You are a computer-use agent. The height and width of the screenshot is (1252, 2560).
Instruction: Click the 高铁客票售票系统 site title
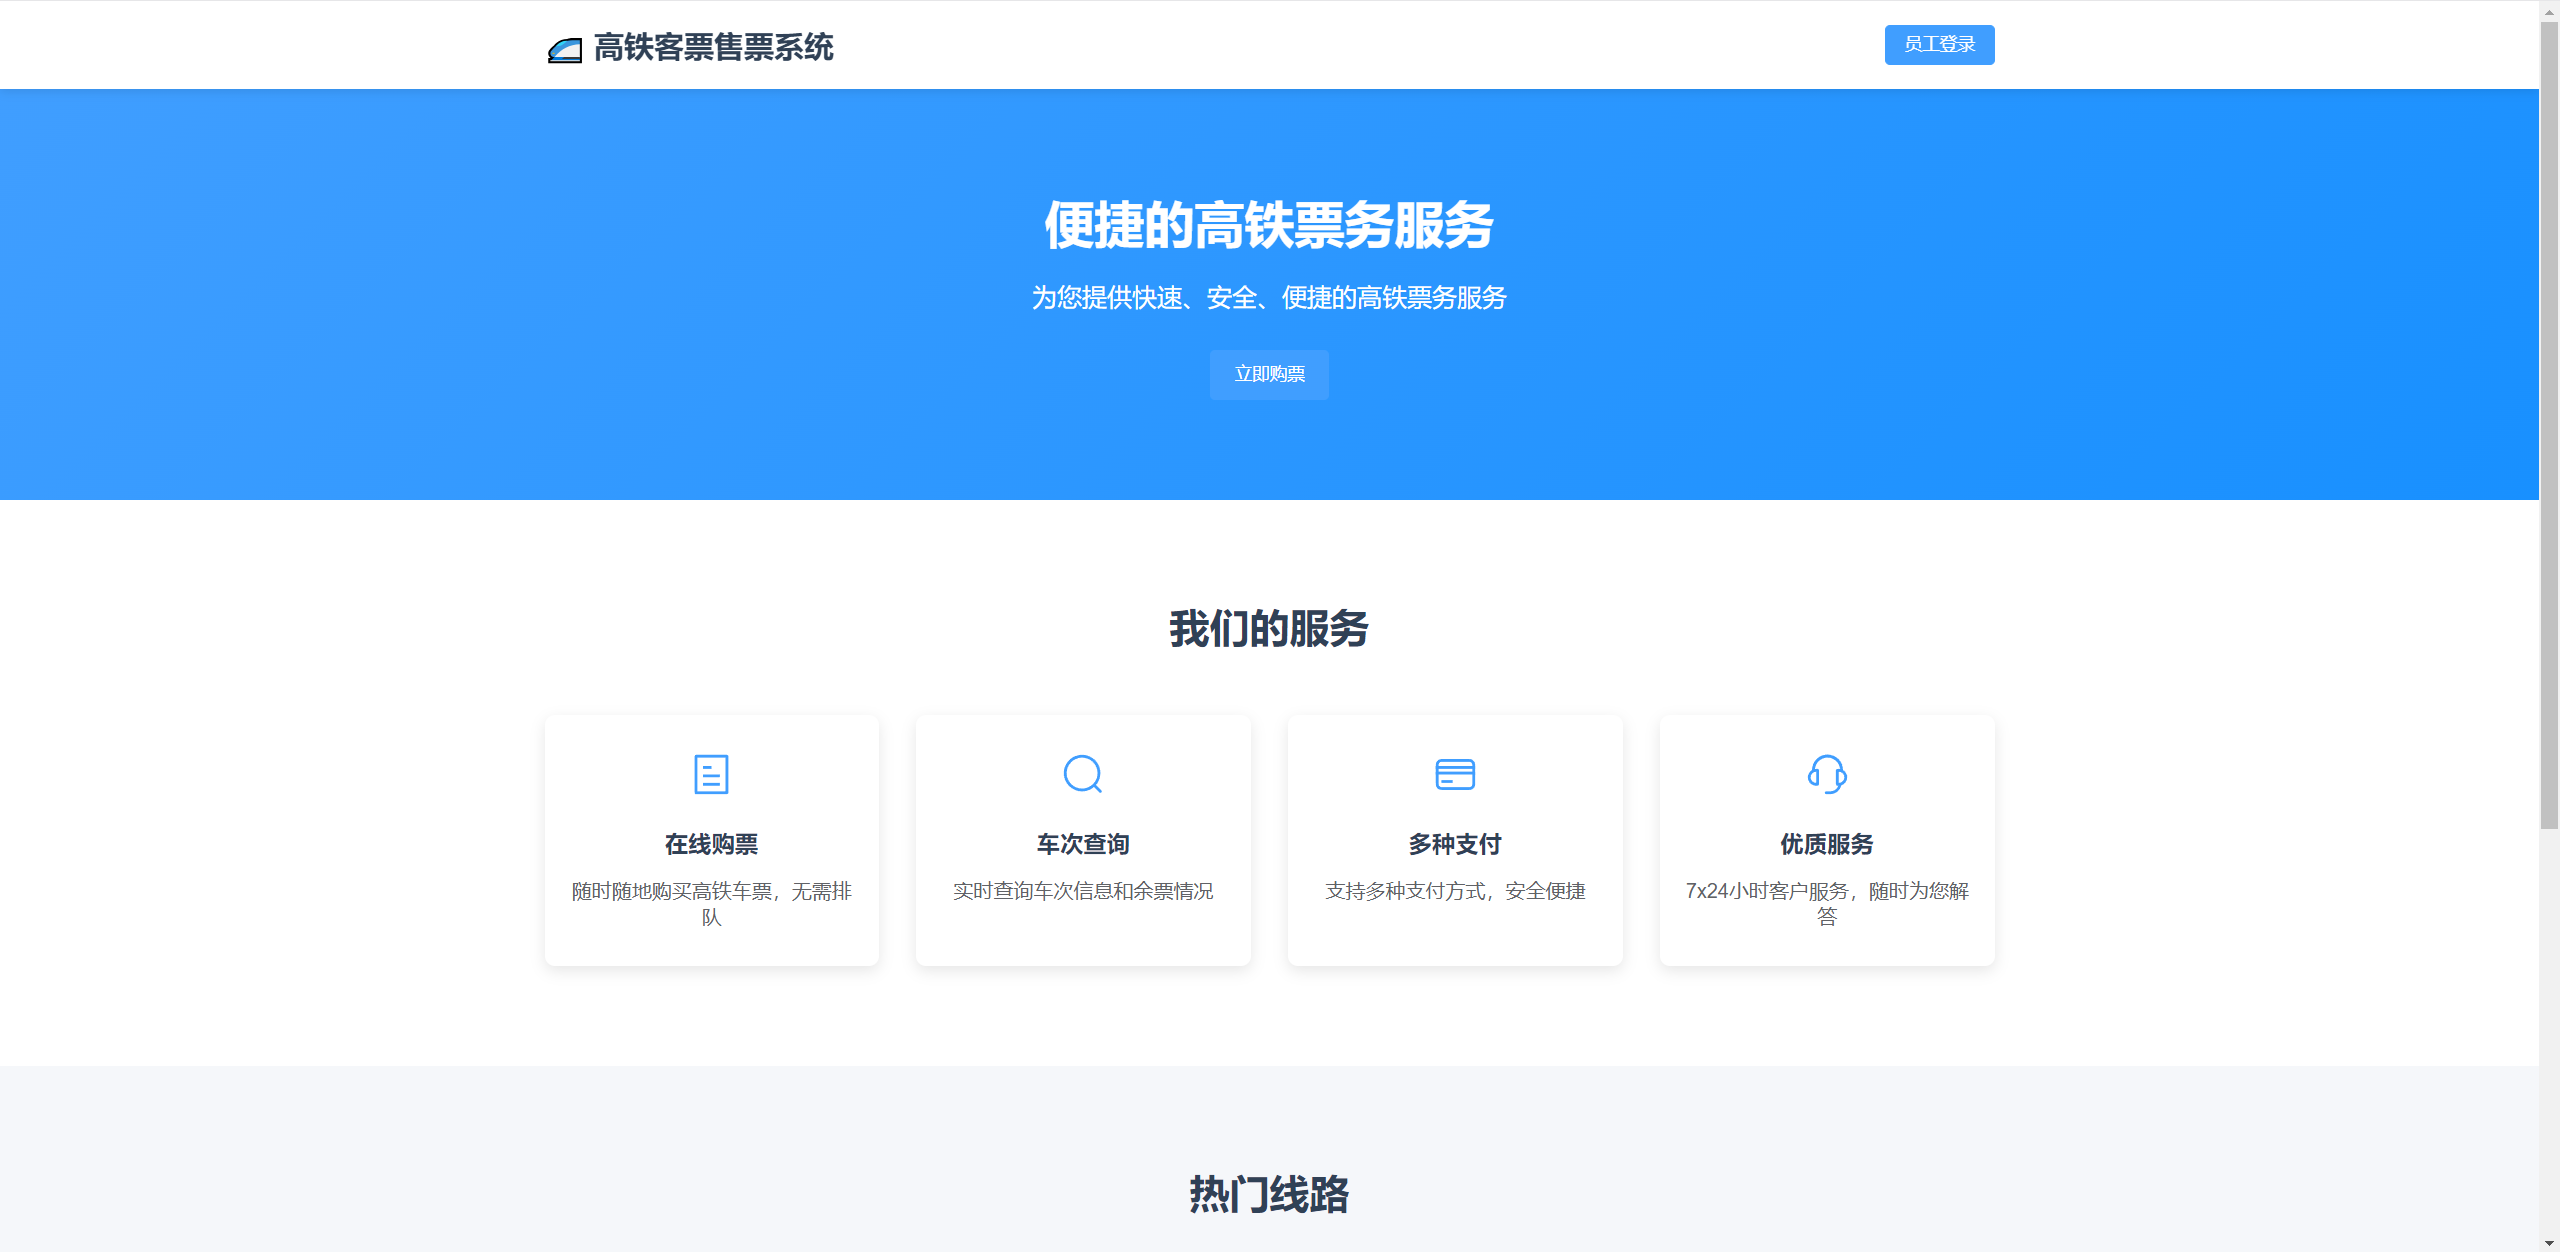713,47
